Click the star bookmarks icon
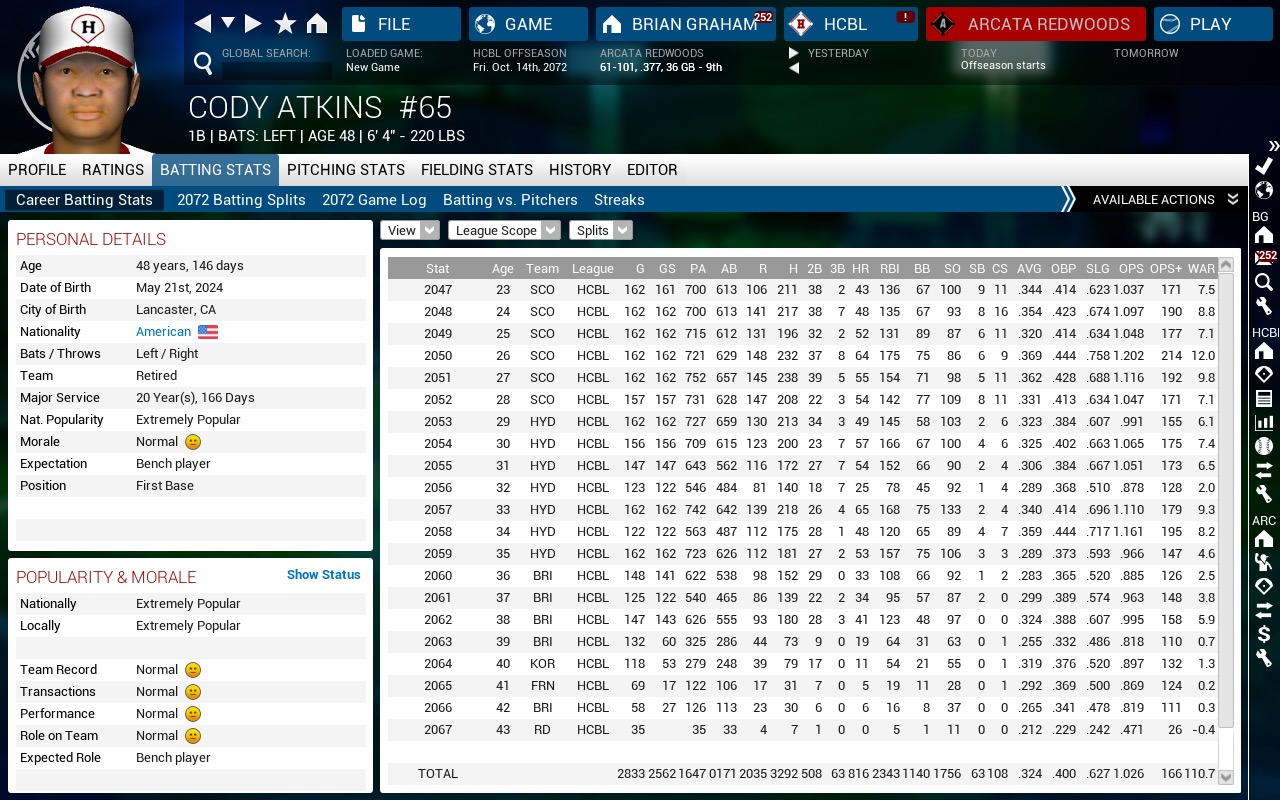Viewport: 1280px width, 800px height. (285, 23)
